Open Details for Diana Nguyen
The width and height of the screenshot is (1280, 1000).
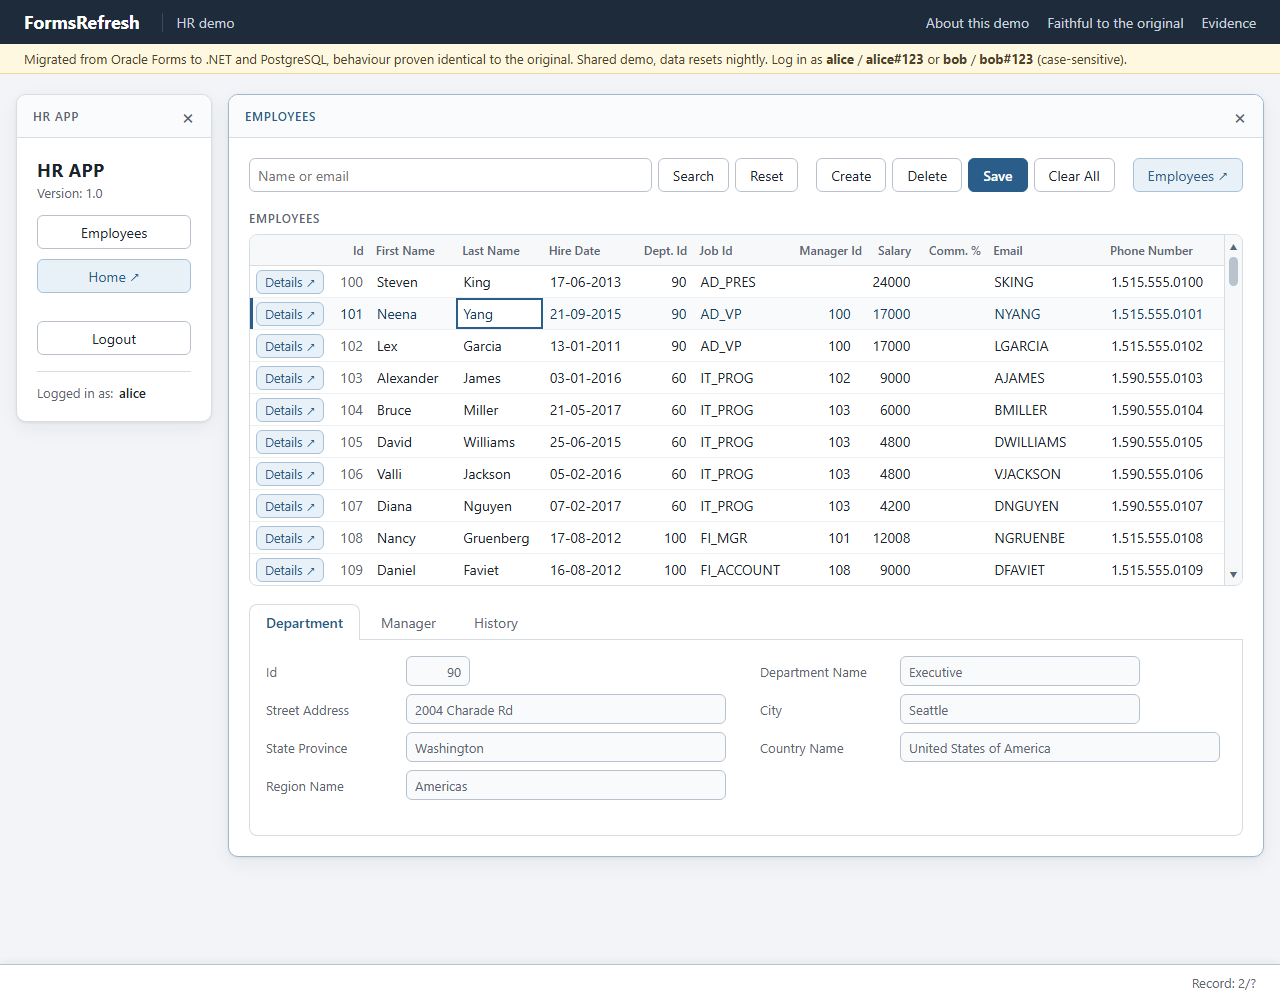(x=290, y=507)
